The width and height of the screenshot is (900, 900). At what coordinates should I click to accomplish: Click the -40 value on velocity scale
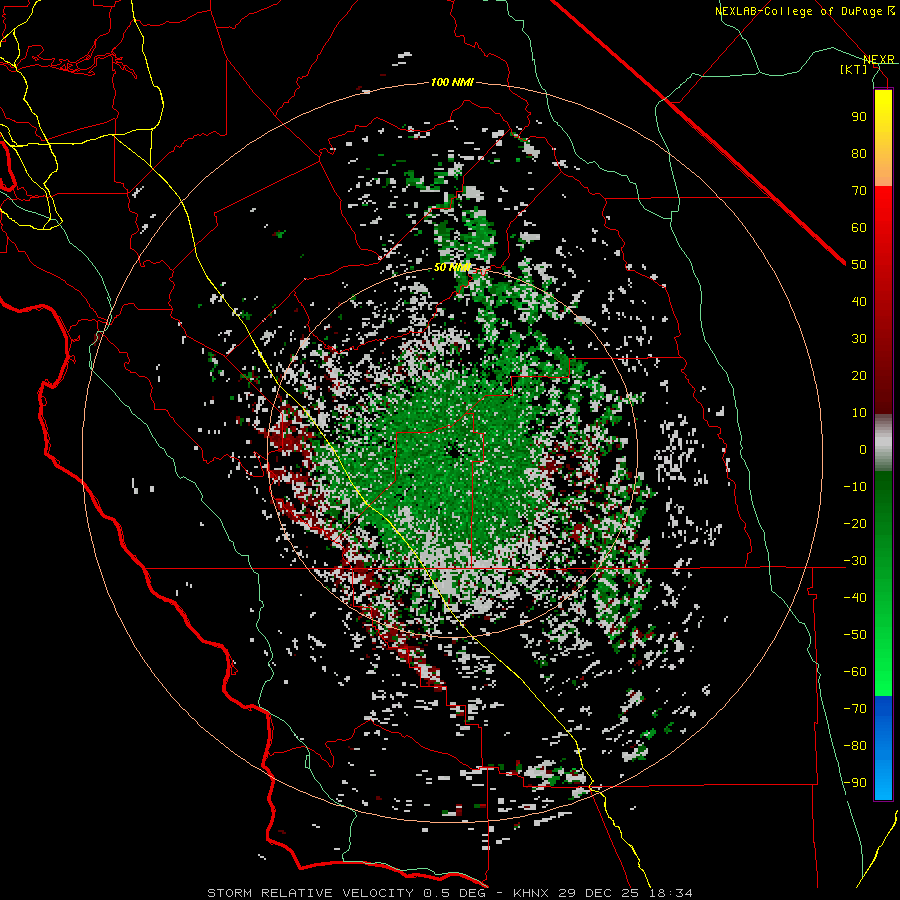point(855,598)
